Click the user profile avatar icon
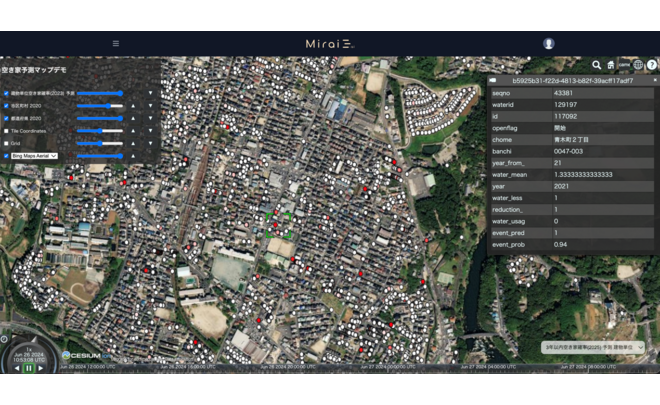Image resolution: width=660 pixels, height=405 pixels. tap(548, 43)
